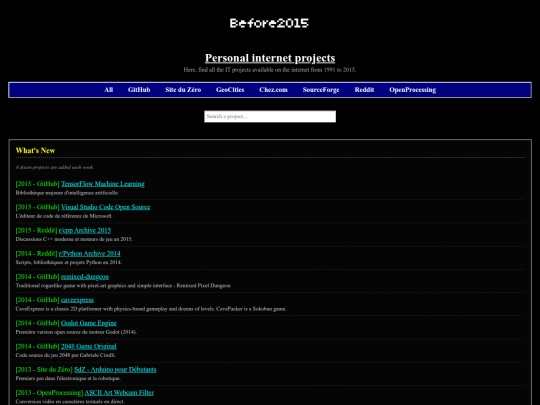Open the SourceForge category

tap(321, 90)
